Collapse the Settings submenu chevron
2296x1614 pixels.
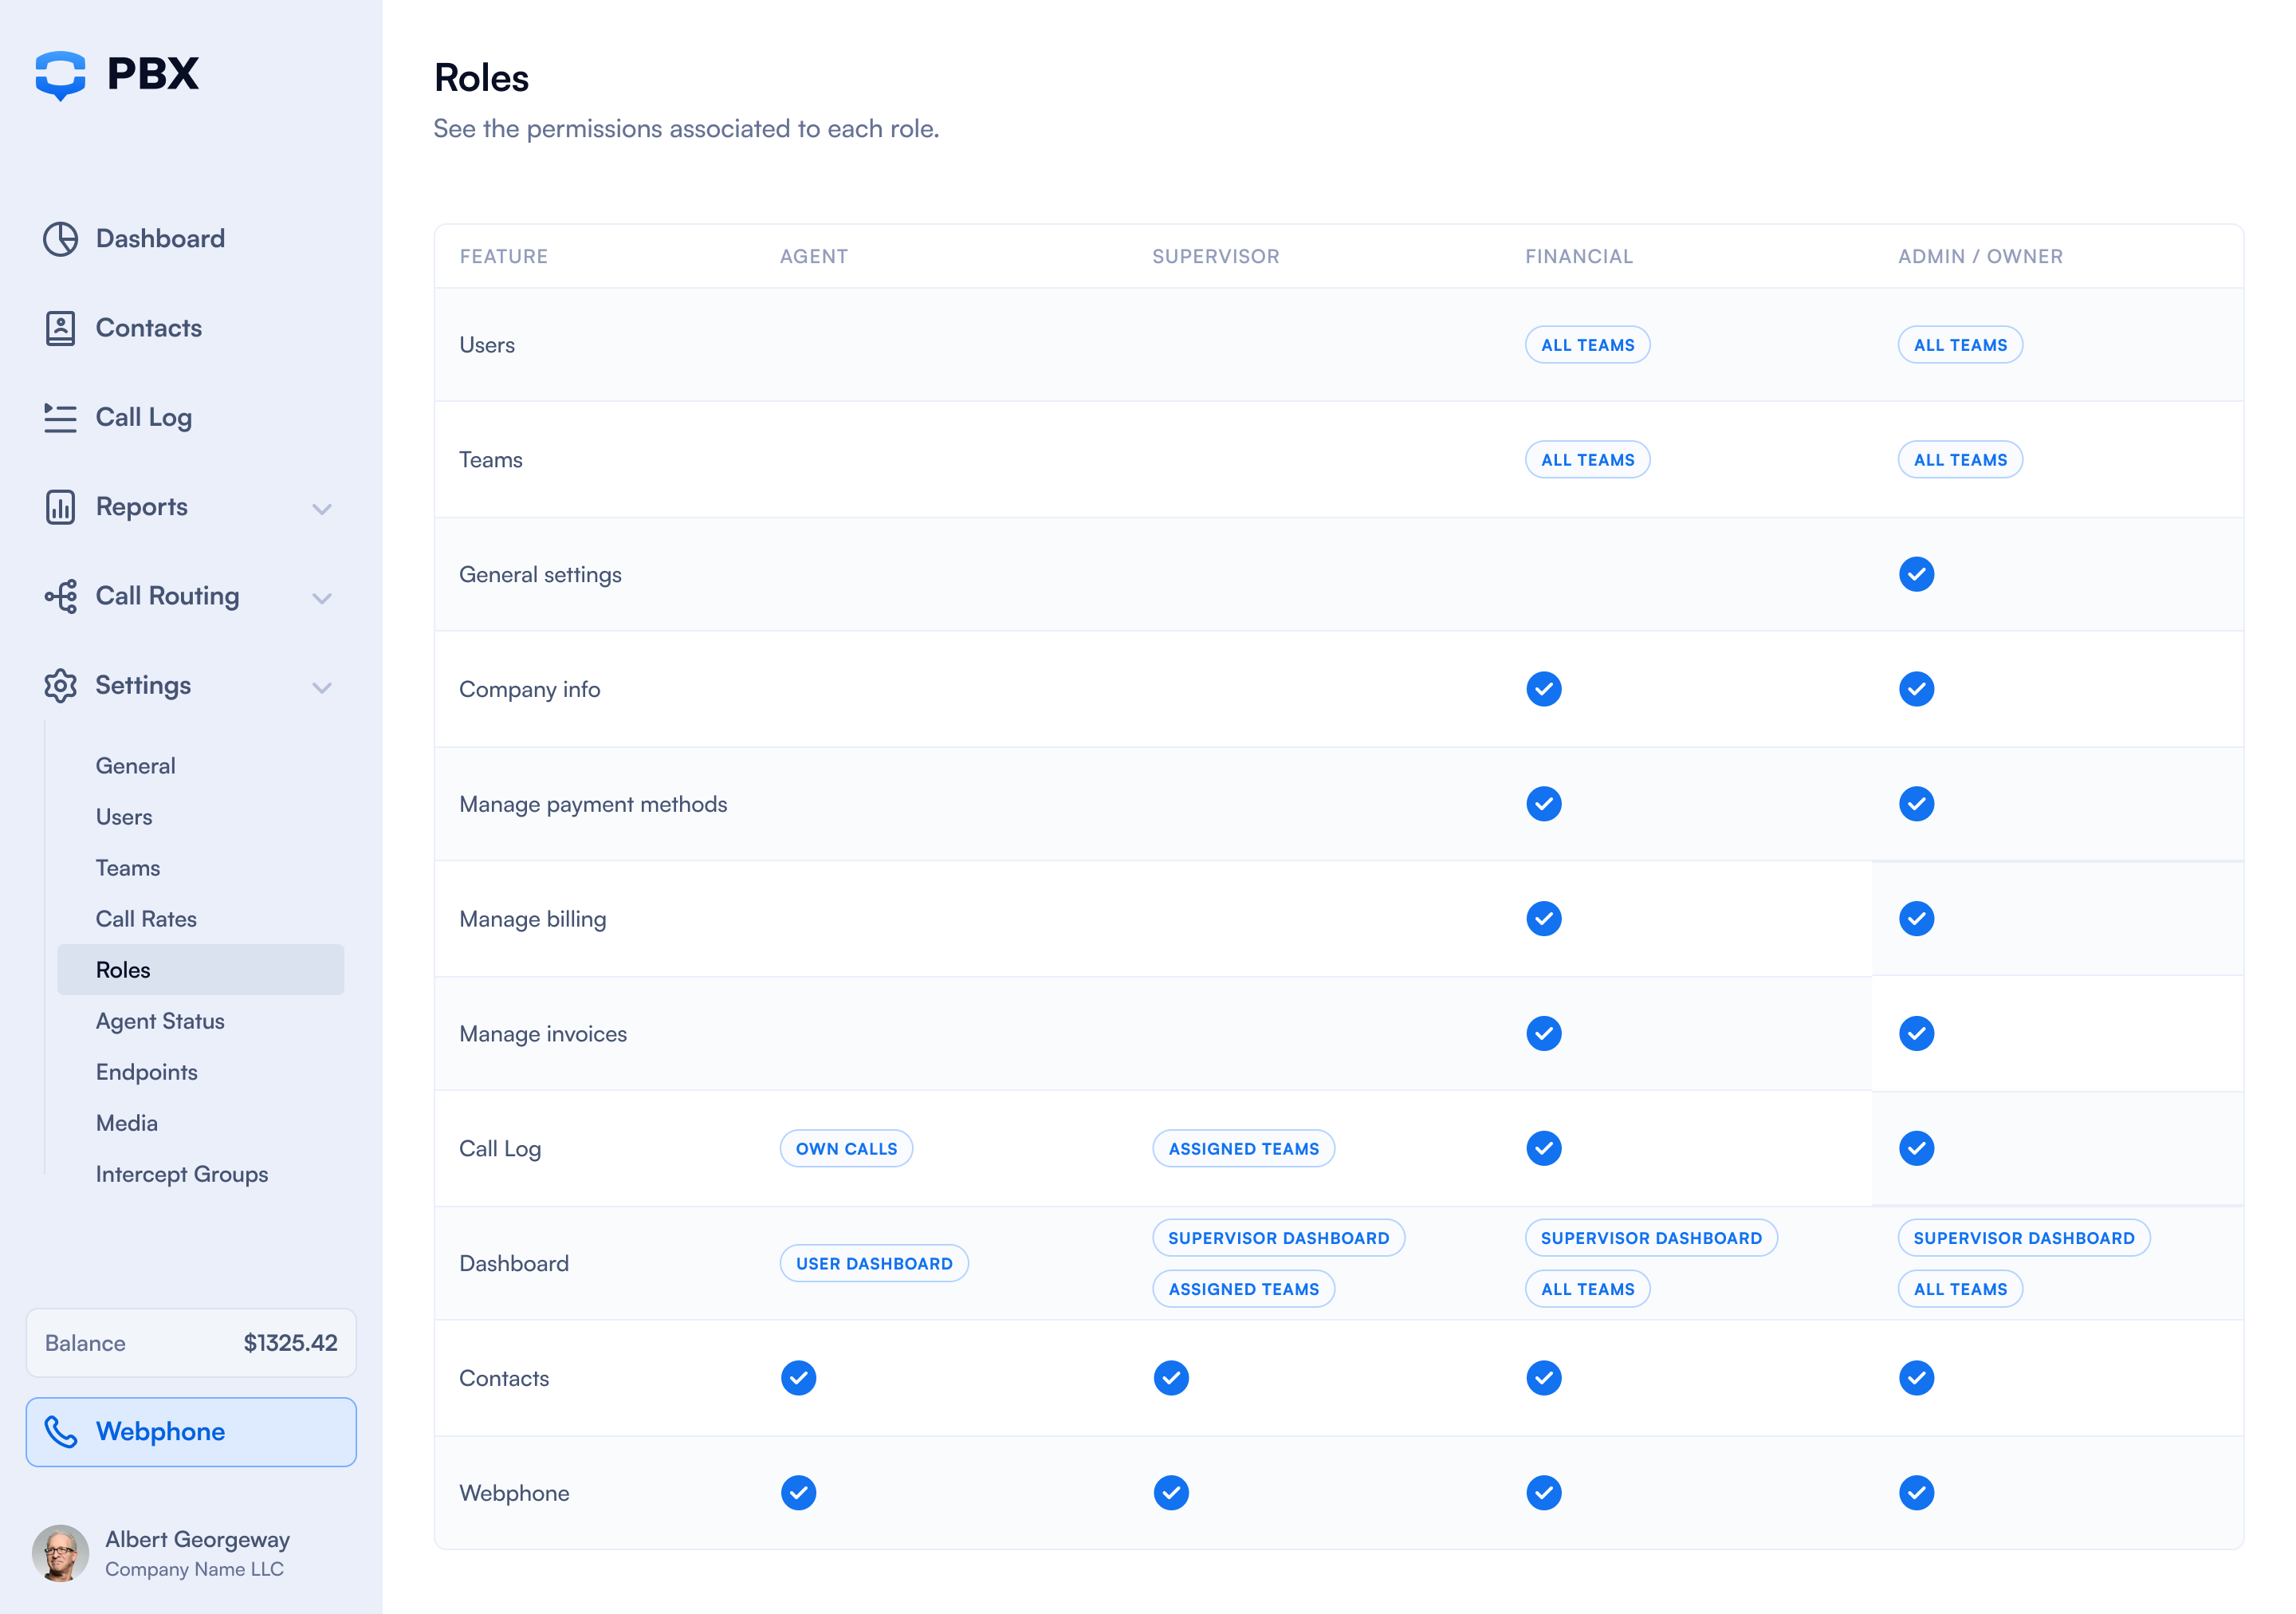pos(321,687)
